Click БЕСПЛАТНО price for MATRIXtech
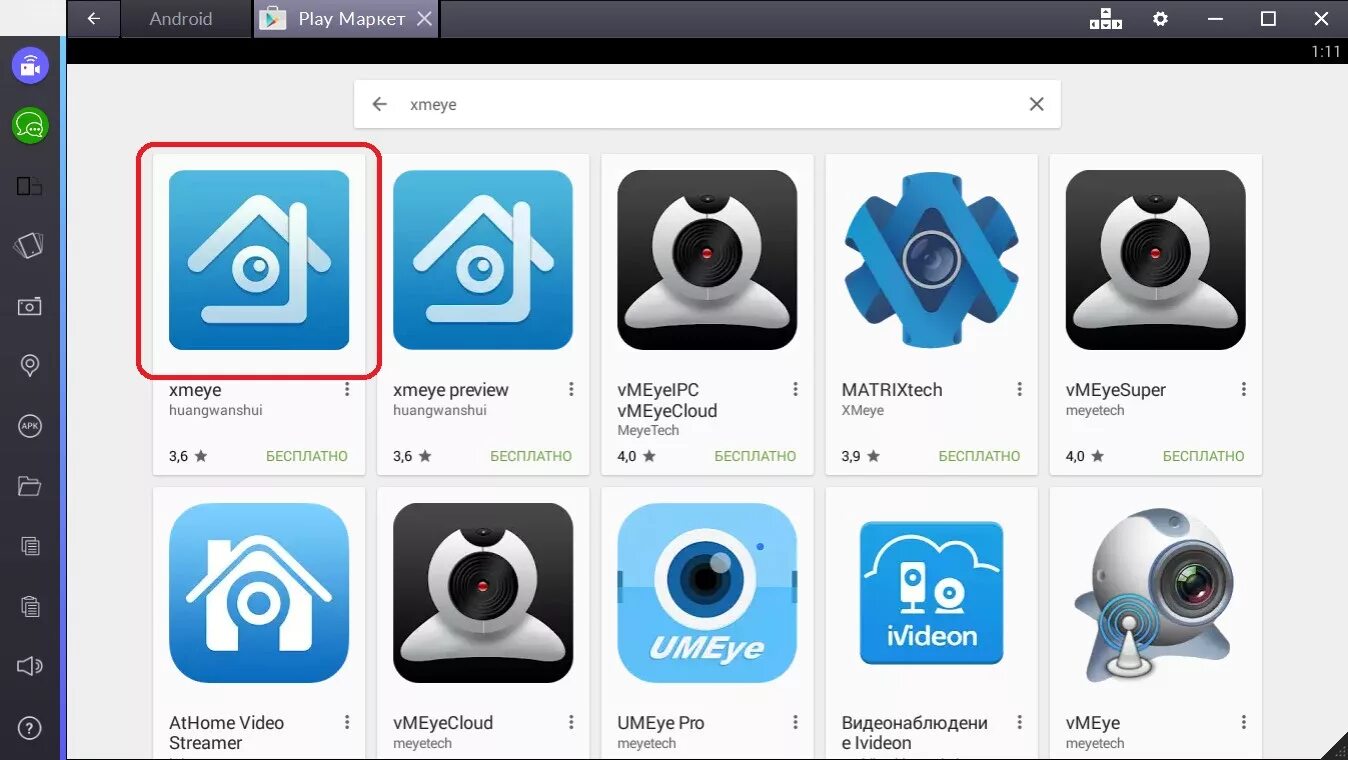Viewport: 1348px width, 760px height. point(979,456)
